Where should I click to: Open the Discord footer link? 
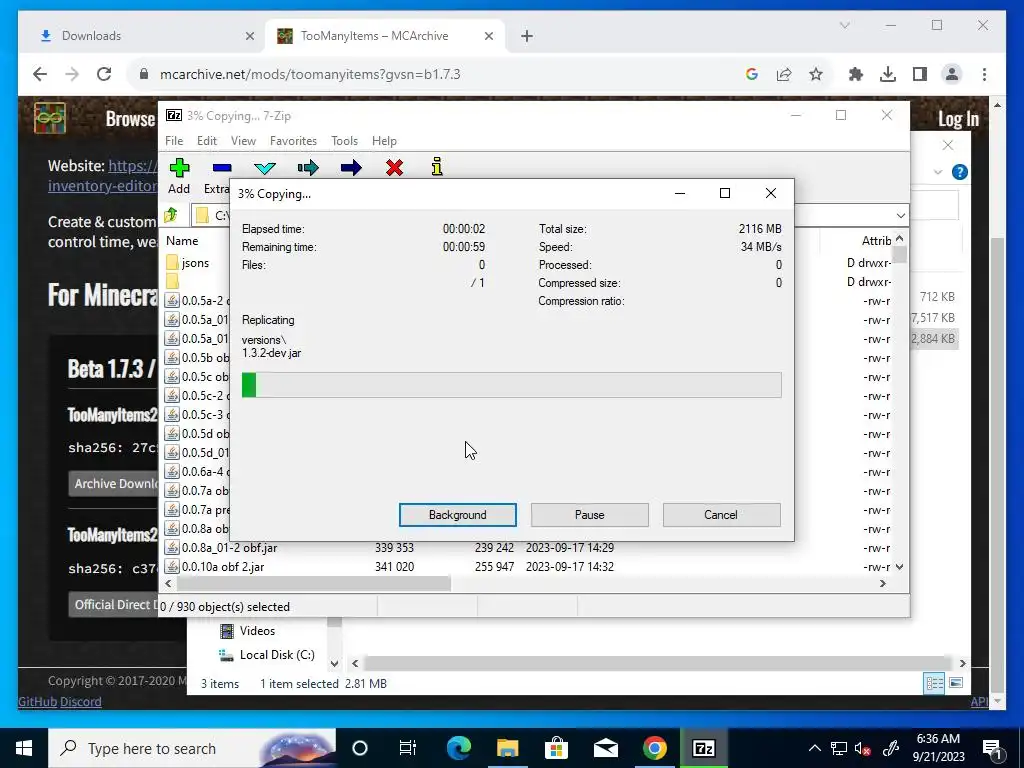81,702
